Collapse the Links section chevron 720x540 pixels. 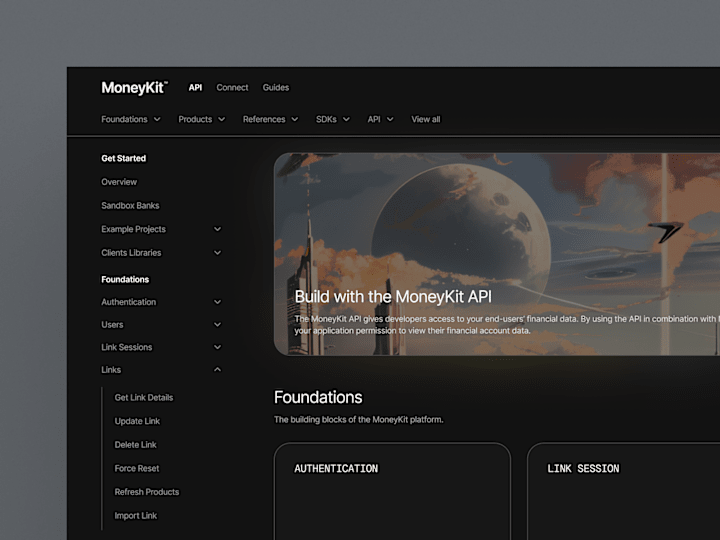point(218,369)
